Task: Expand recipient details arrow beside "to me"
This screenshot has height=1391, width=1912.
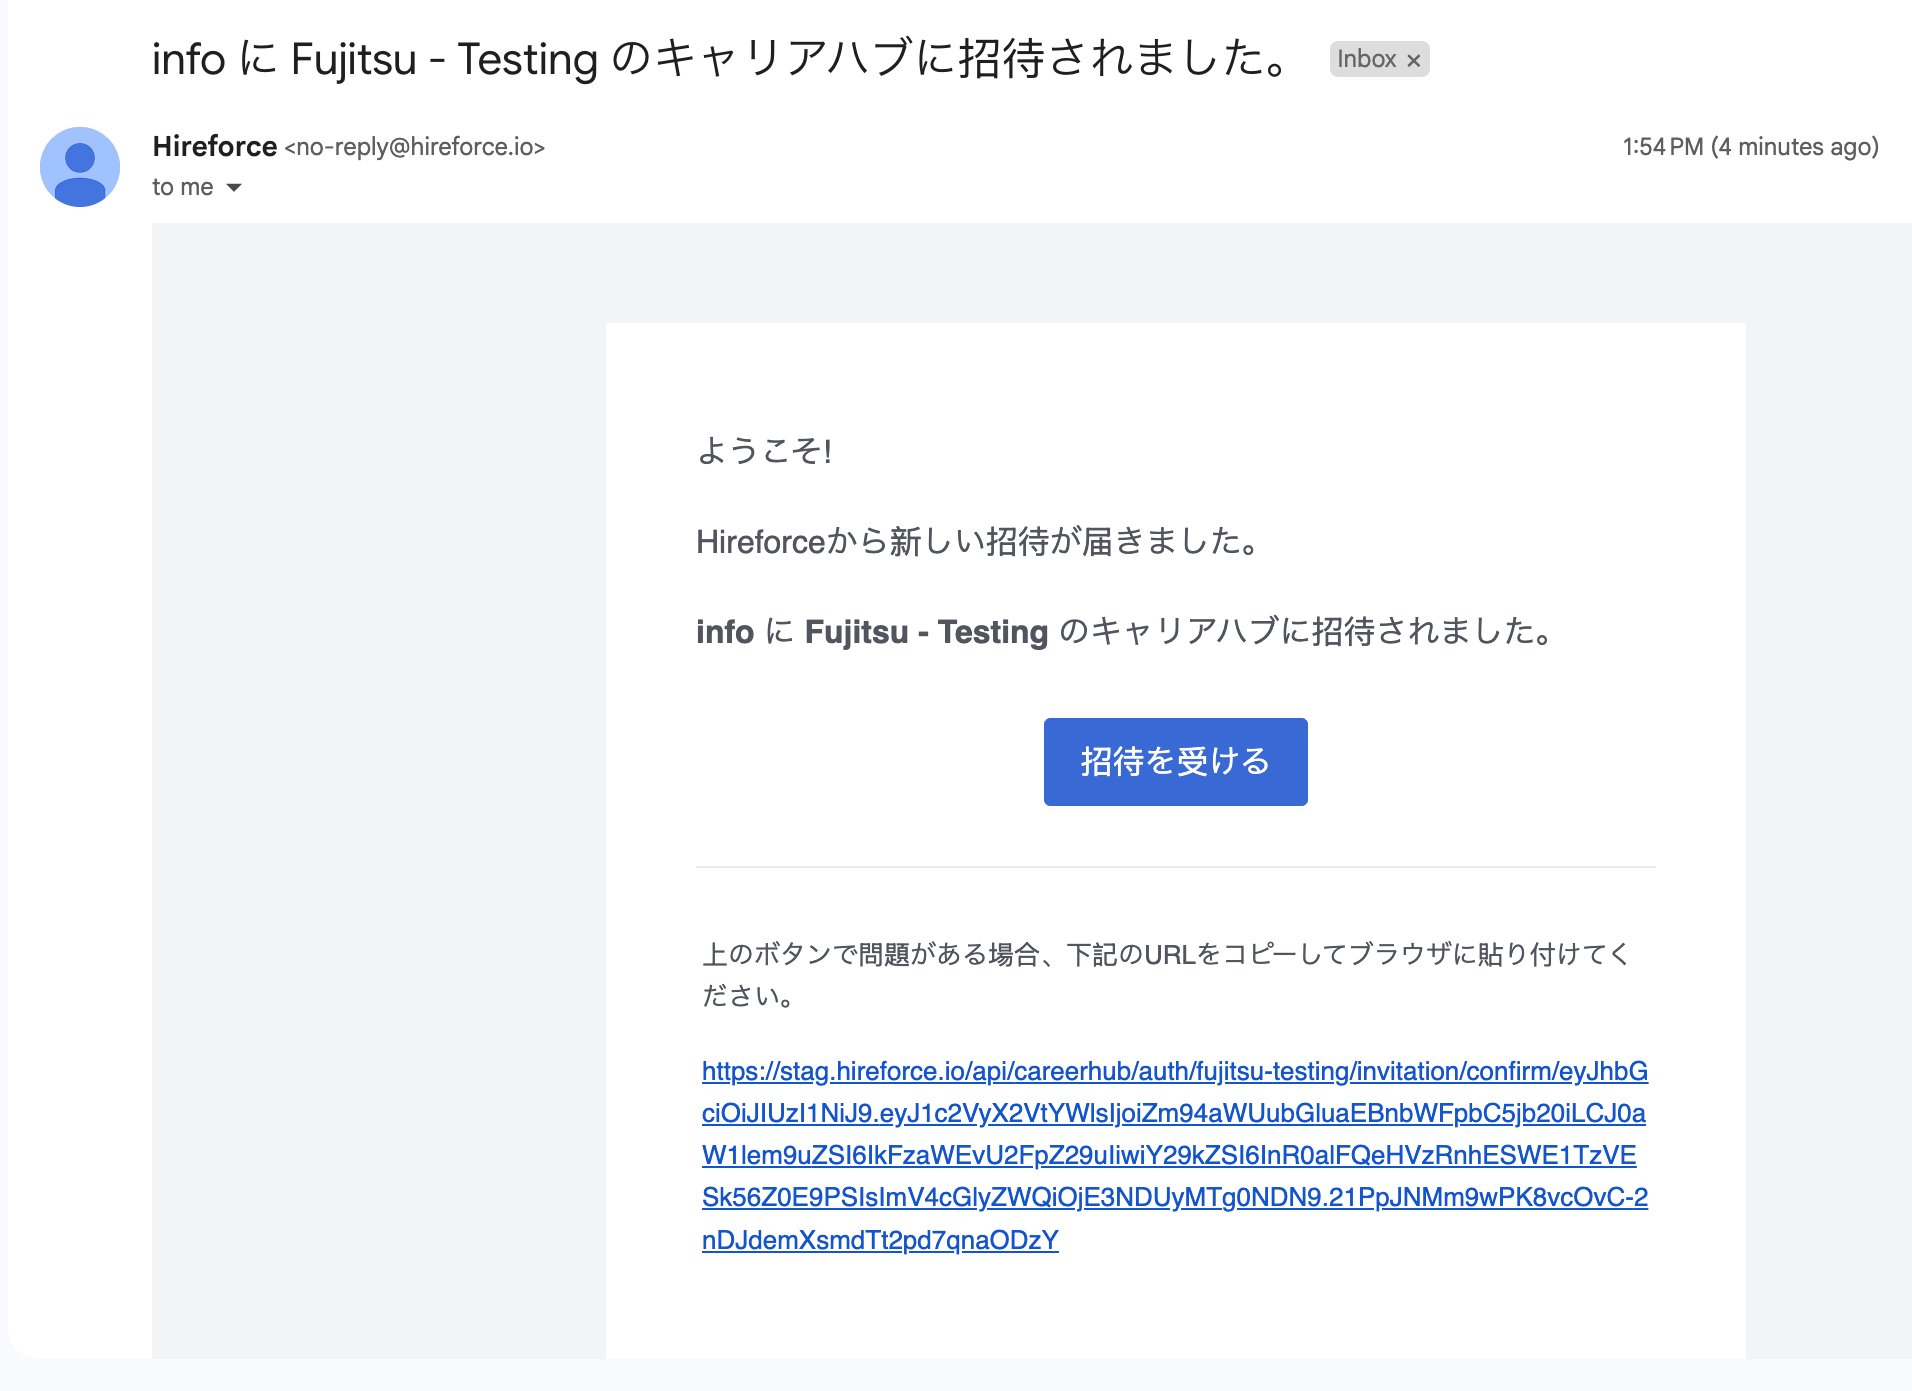Action: 234,188
